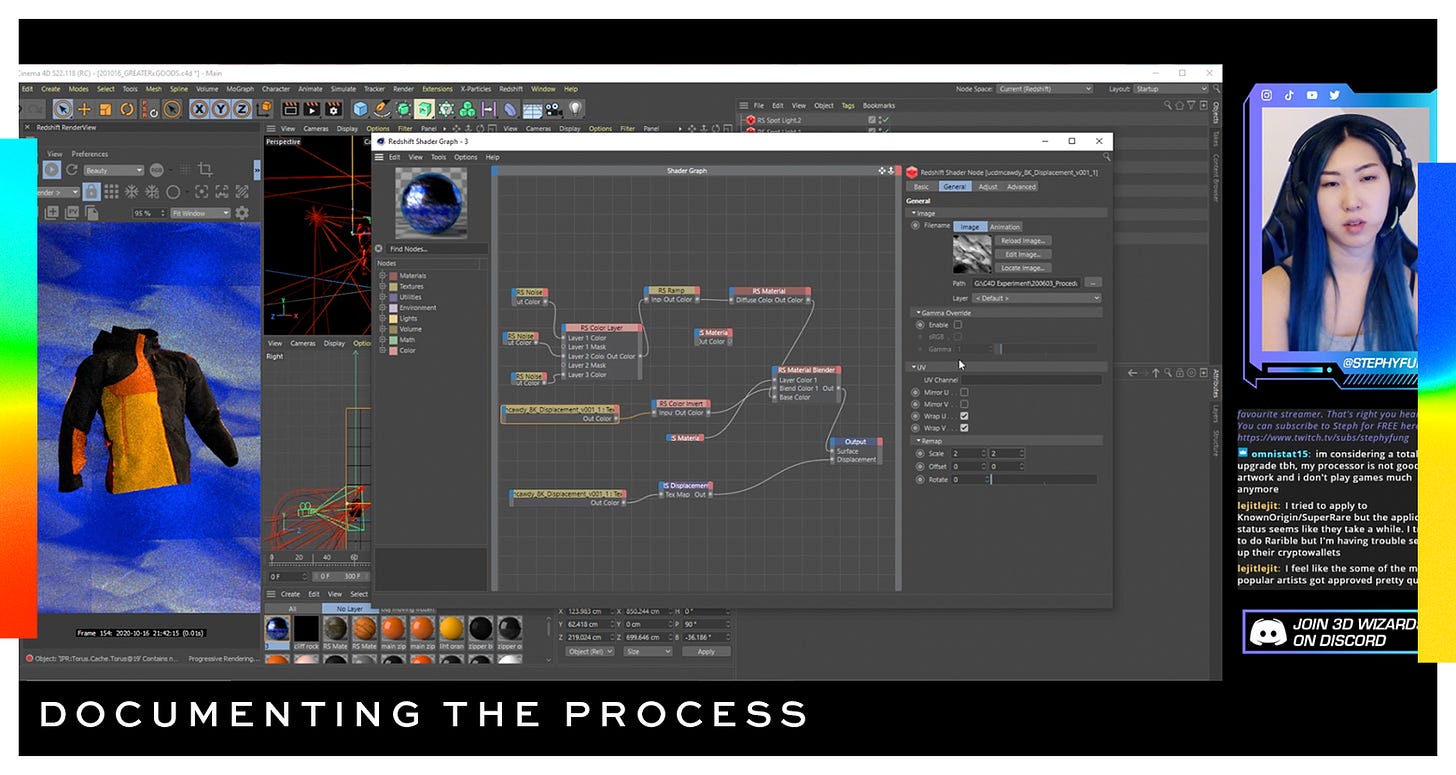Viewport: 1456px width, 775px height.
Task: Open the MoGraph menu
Action: (240, 89)
